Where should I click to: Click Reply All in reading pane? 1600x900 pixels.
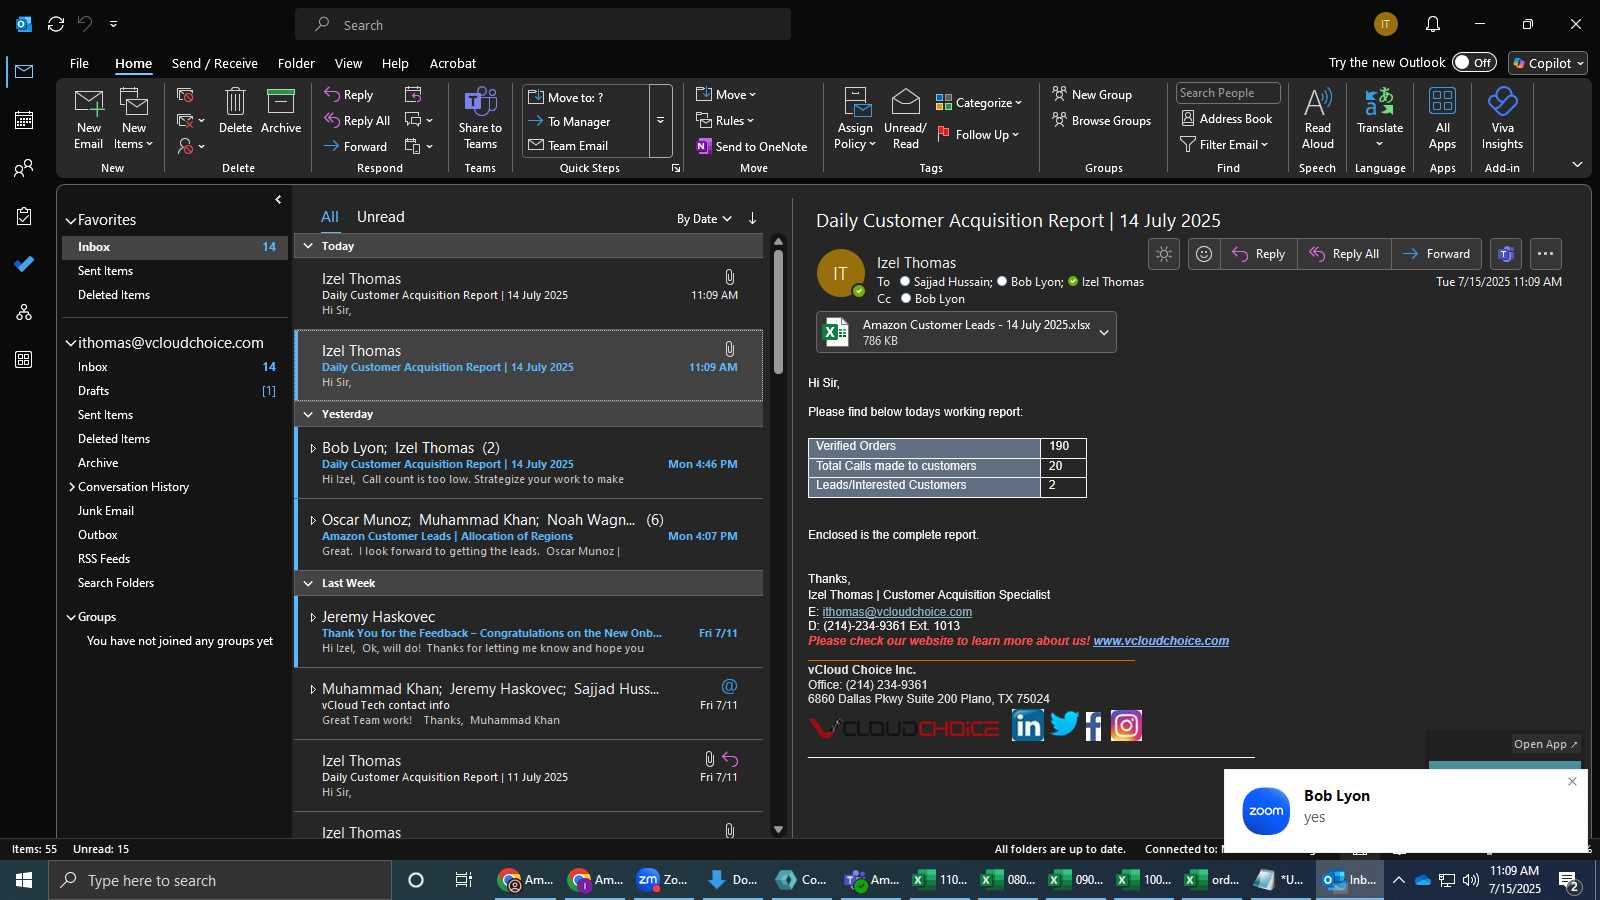pos(1344,254)
